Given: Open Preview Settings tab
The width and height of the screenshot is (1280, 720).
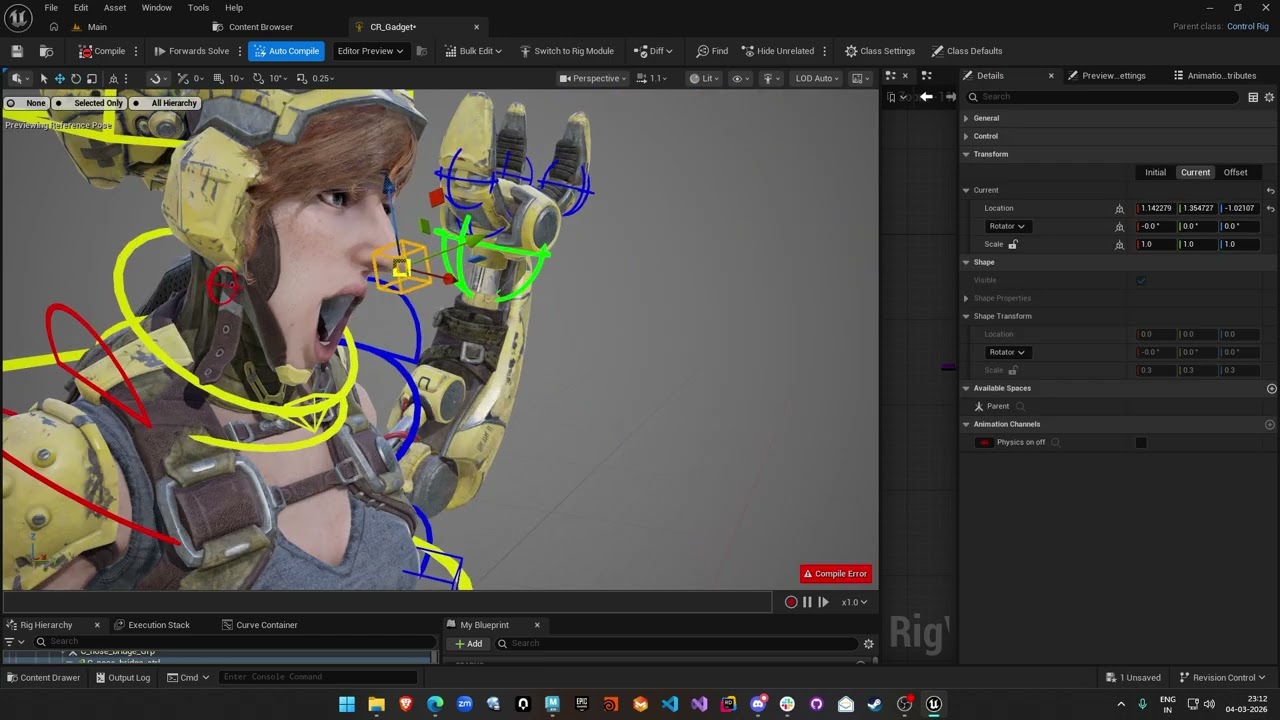Looking at the screenshot, I should tap(1107, 76).
